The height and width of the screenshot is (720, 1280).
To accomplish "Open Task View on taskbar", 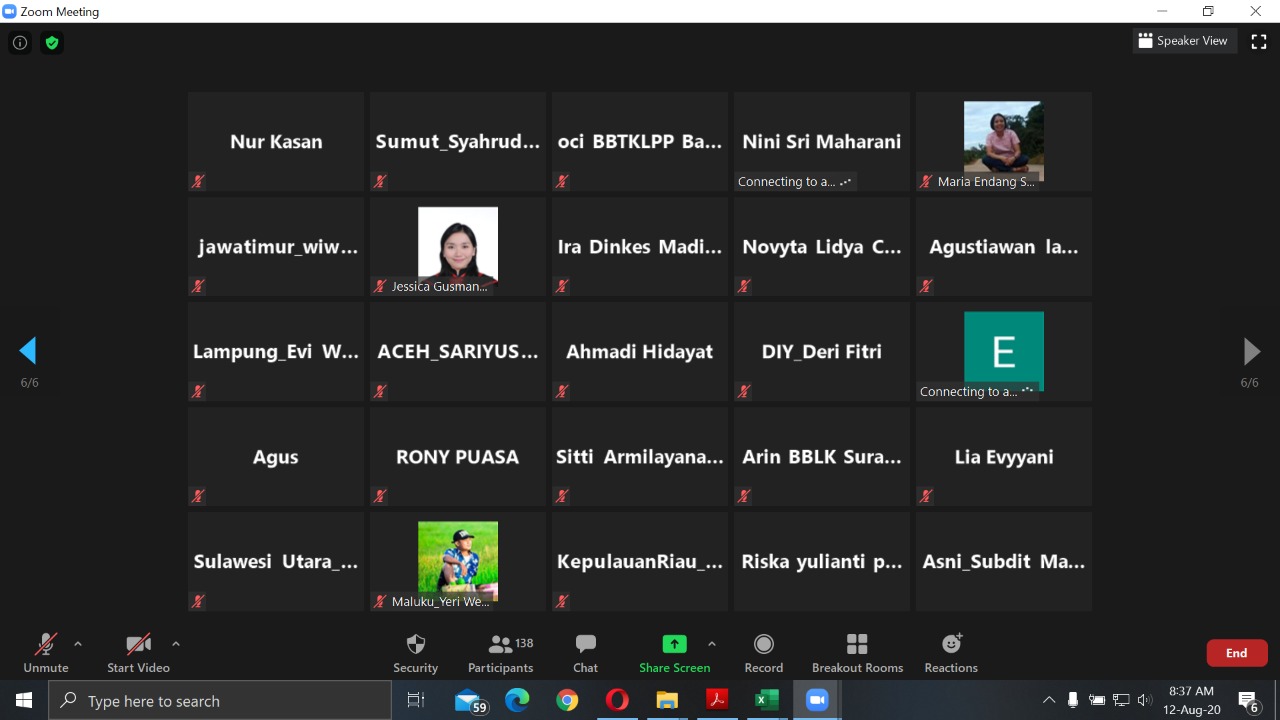I will click(416, 701).
